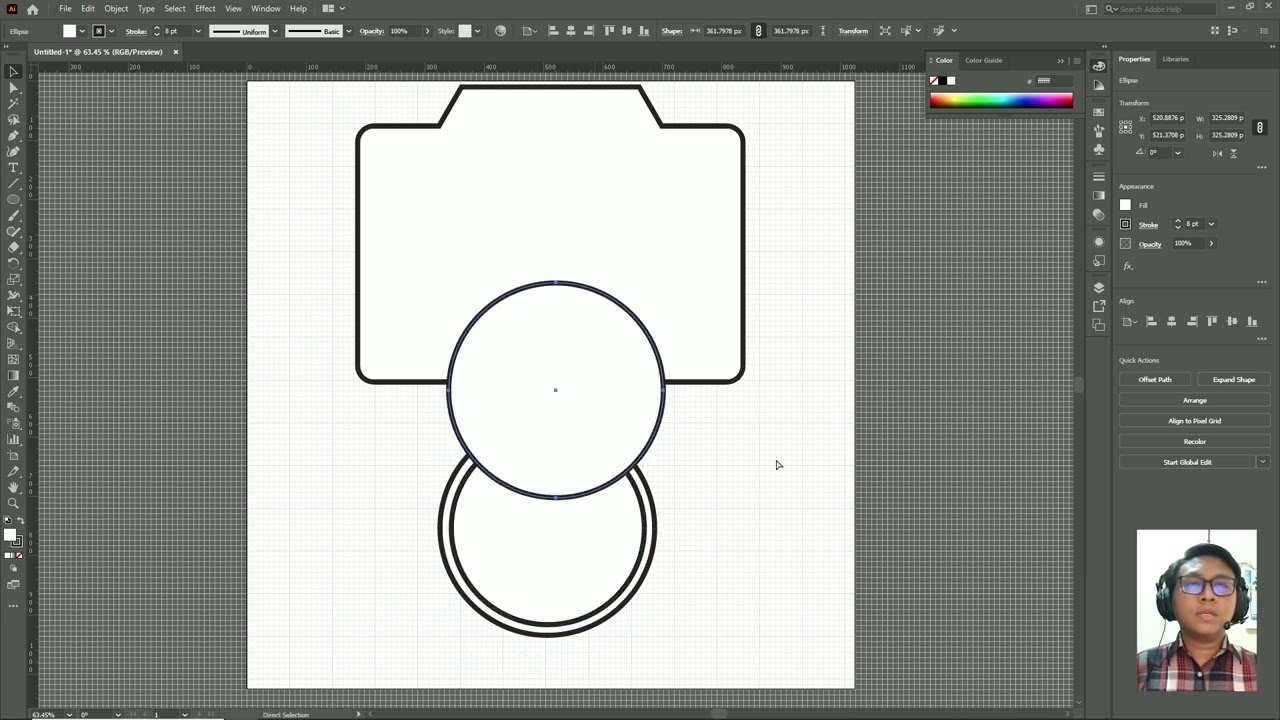Select the Type tool in the toolbox
Image resolution: width=1280 pixels, height=720 pixels.
pyautogui.click(x=14, y=168)
